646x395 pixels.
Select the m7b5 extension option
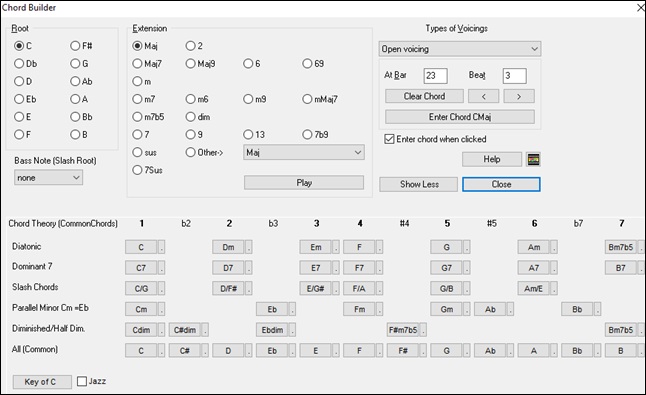point(148,117)
